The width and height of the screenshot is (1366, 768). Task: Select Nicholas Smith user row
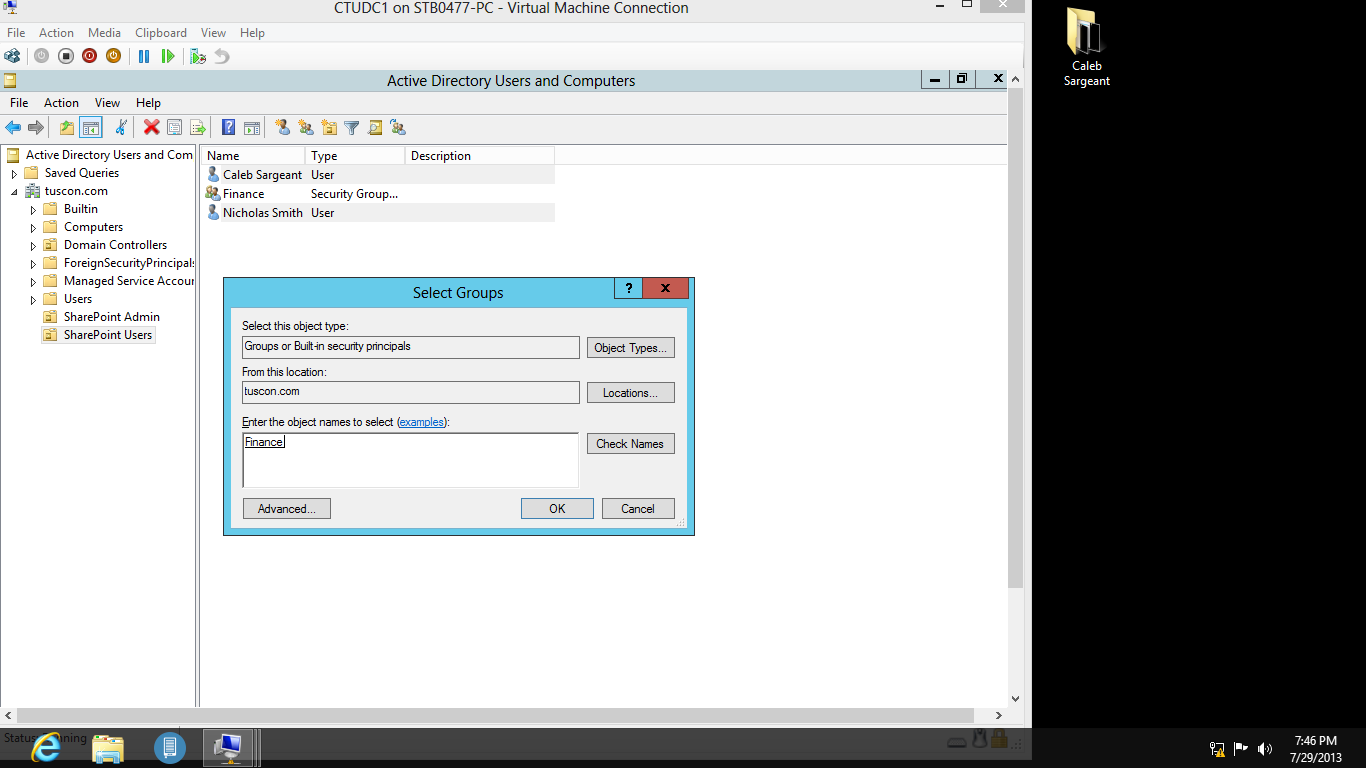click(379, 213)
